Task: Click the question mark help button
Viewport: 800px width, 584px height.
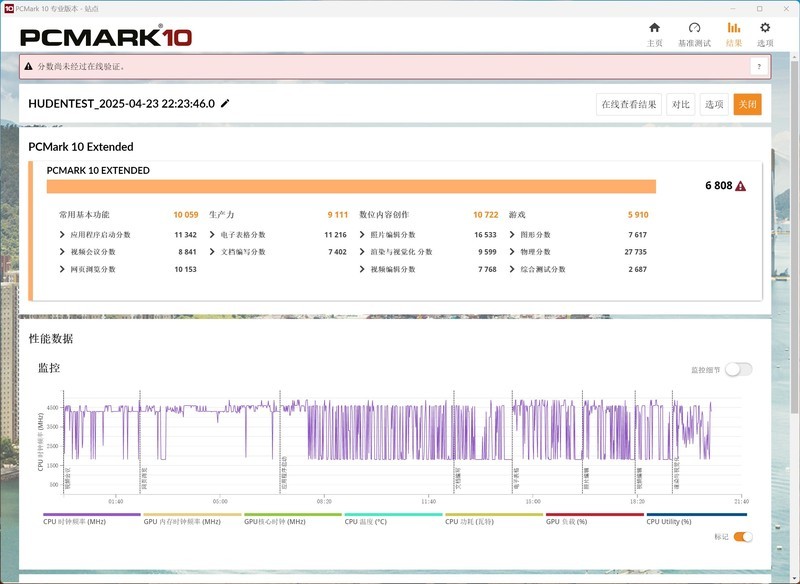Action: [759, 67]
